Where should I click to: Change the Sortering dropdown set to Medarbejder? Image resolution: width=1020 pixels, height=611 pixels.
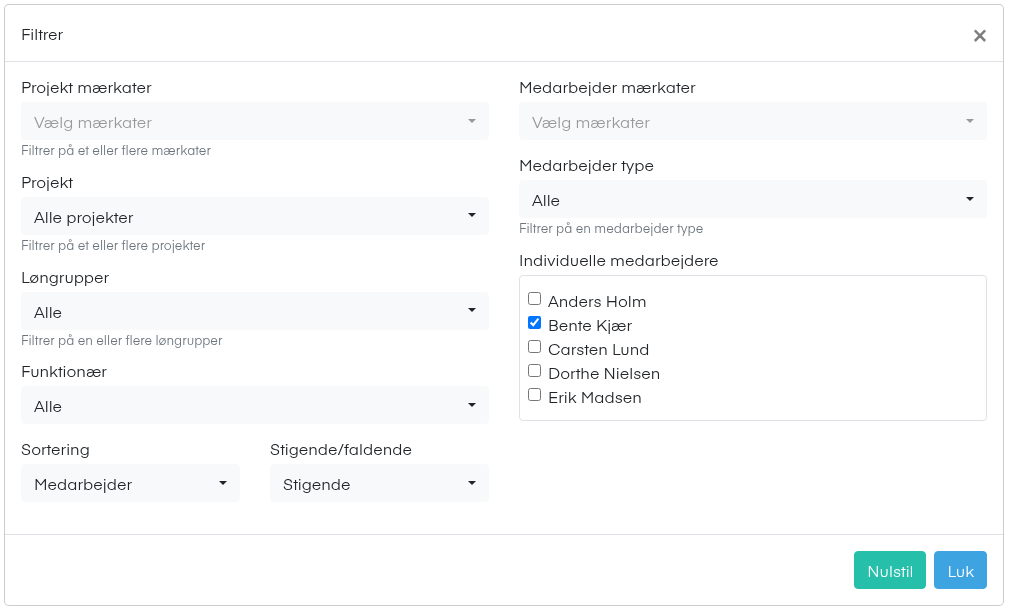(x=131, y=483)
